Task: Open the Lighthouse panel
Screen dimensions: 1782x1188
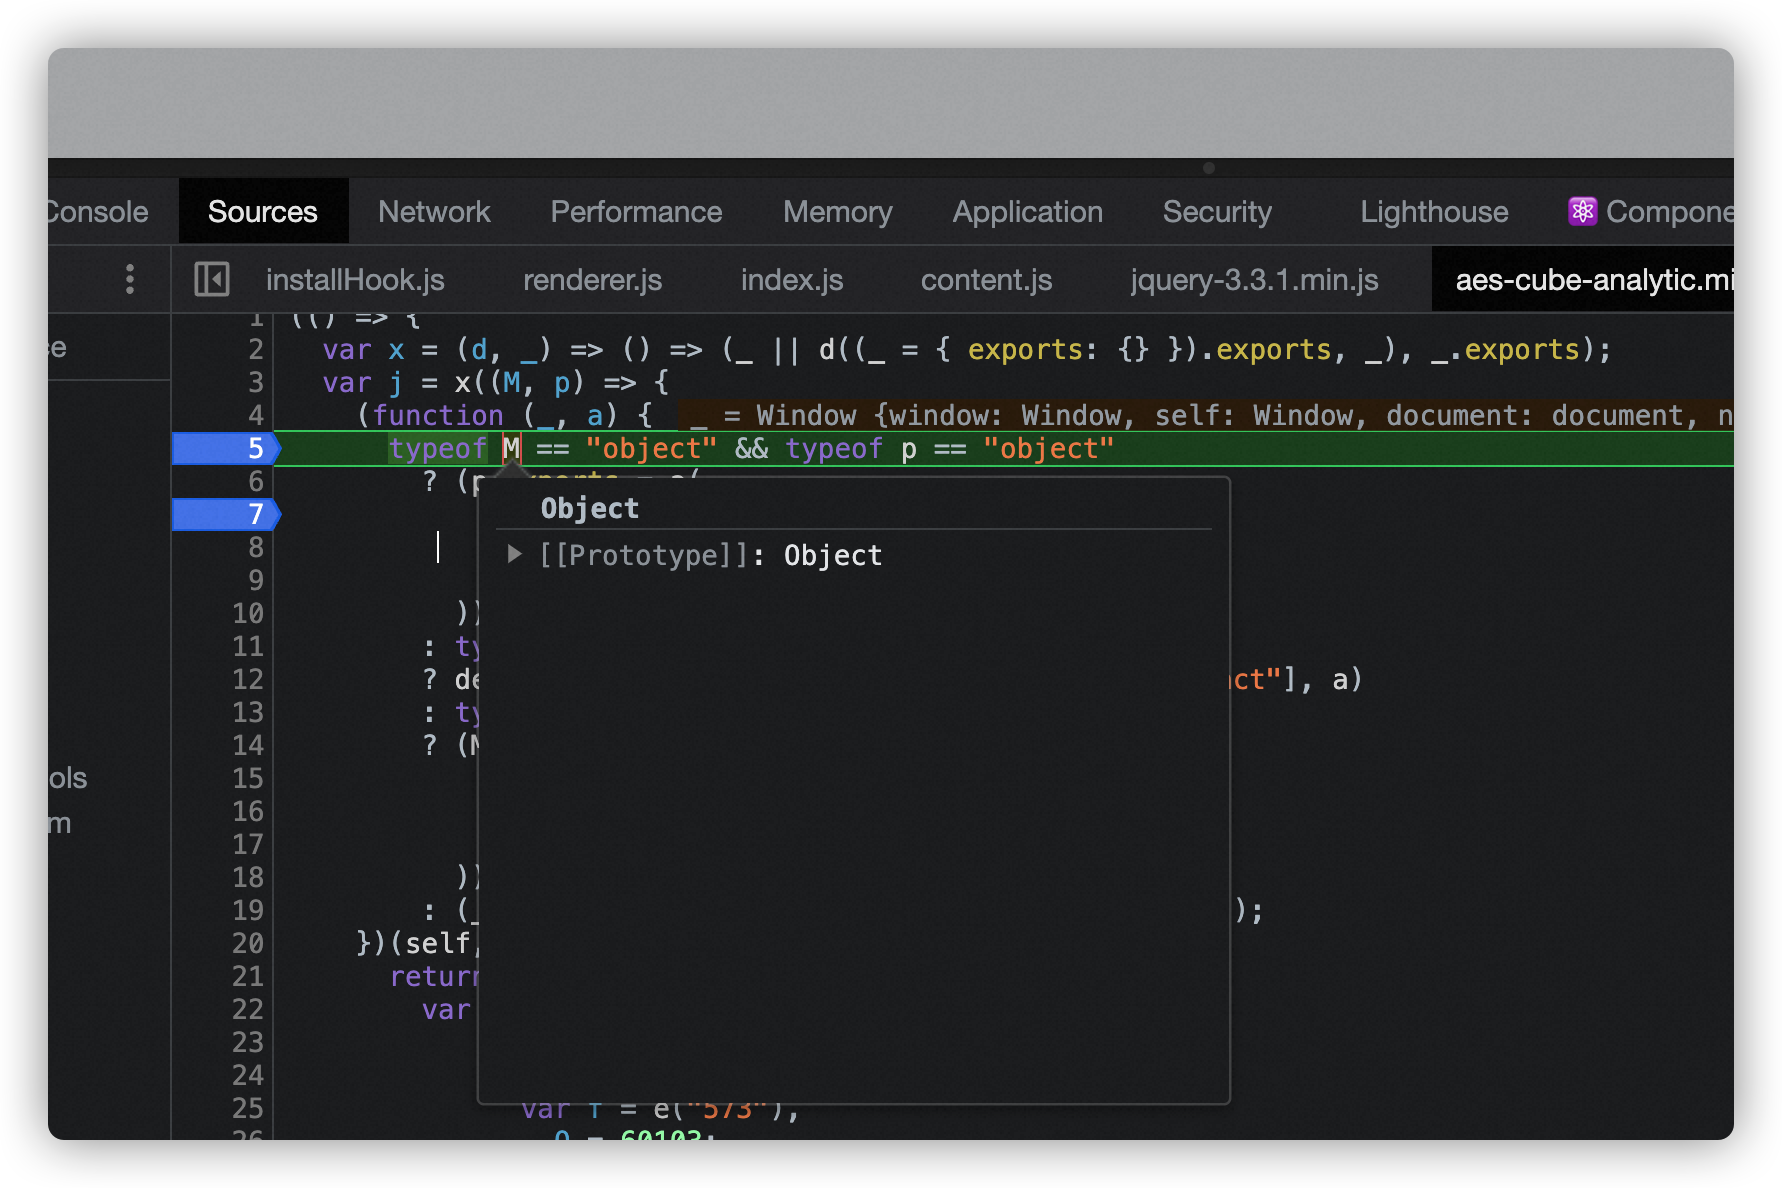Action: pos(1434,211)
